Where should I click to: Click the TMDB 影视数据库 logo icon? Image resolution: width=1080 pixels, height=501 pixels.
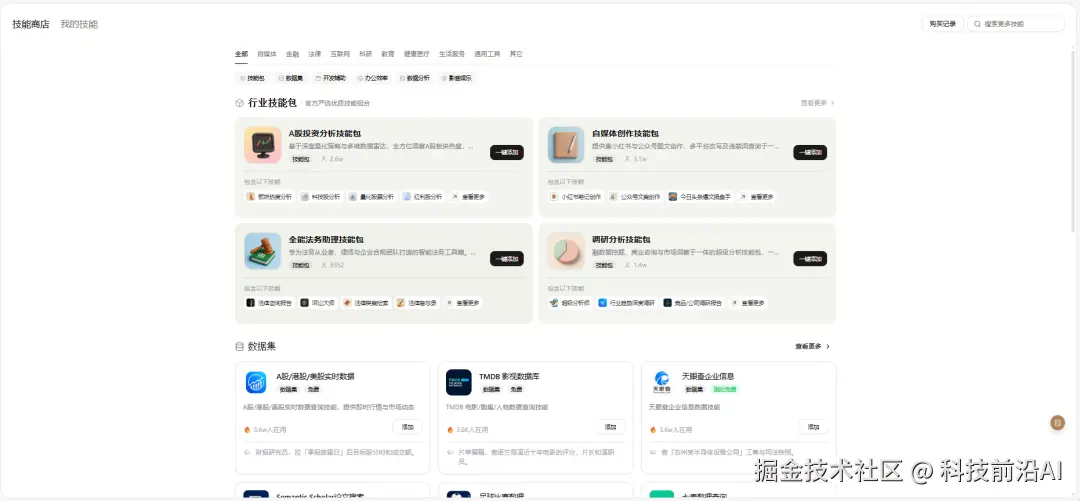459,382
